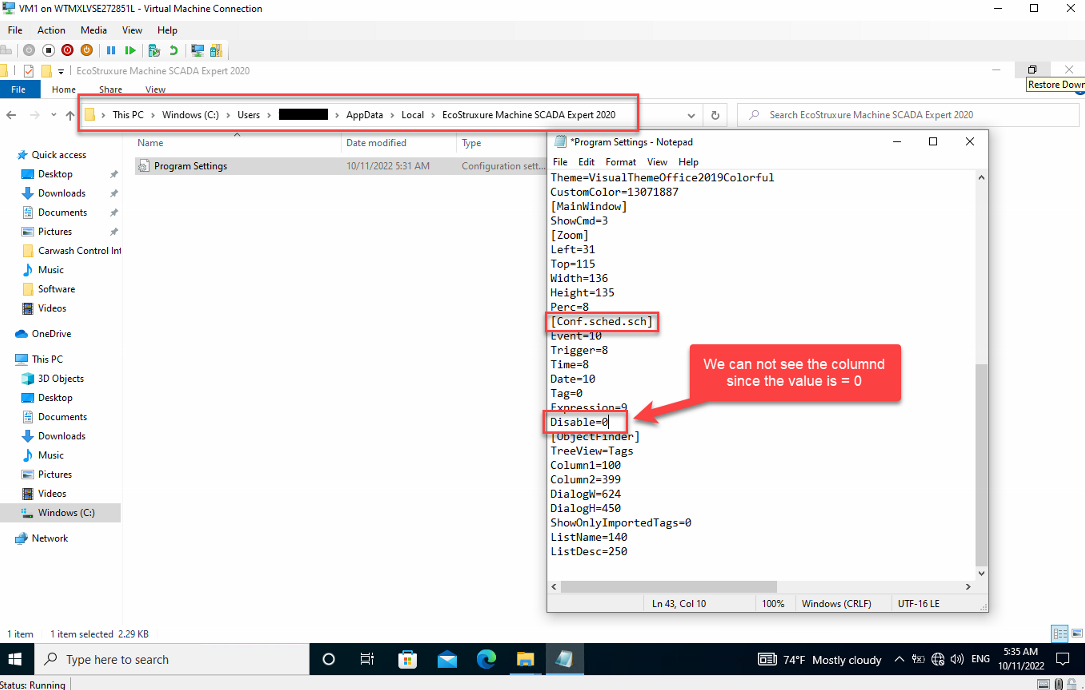Sort by the Name column header

point(150,143)
